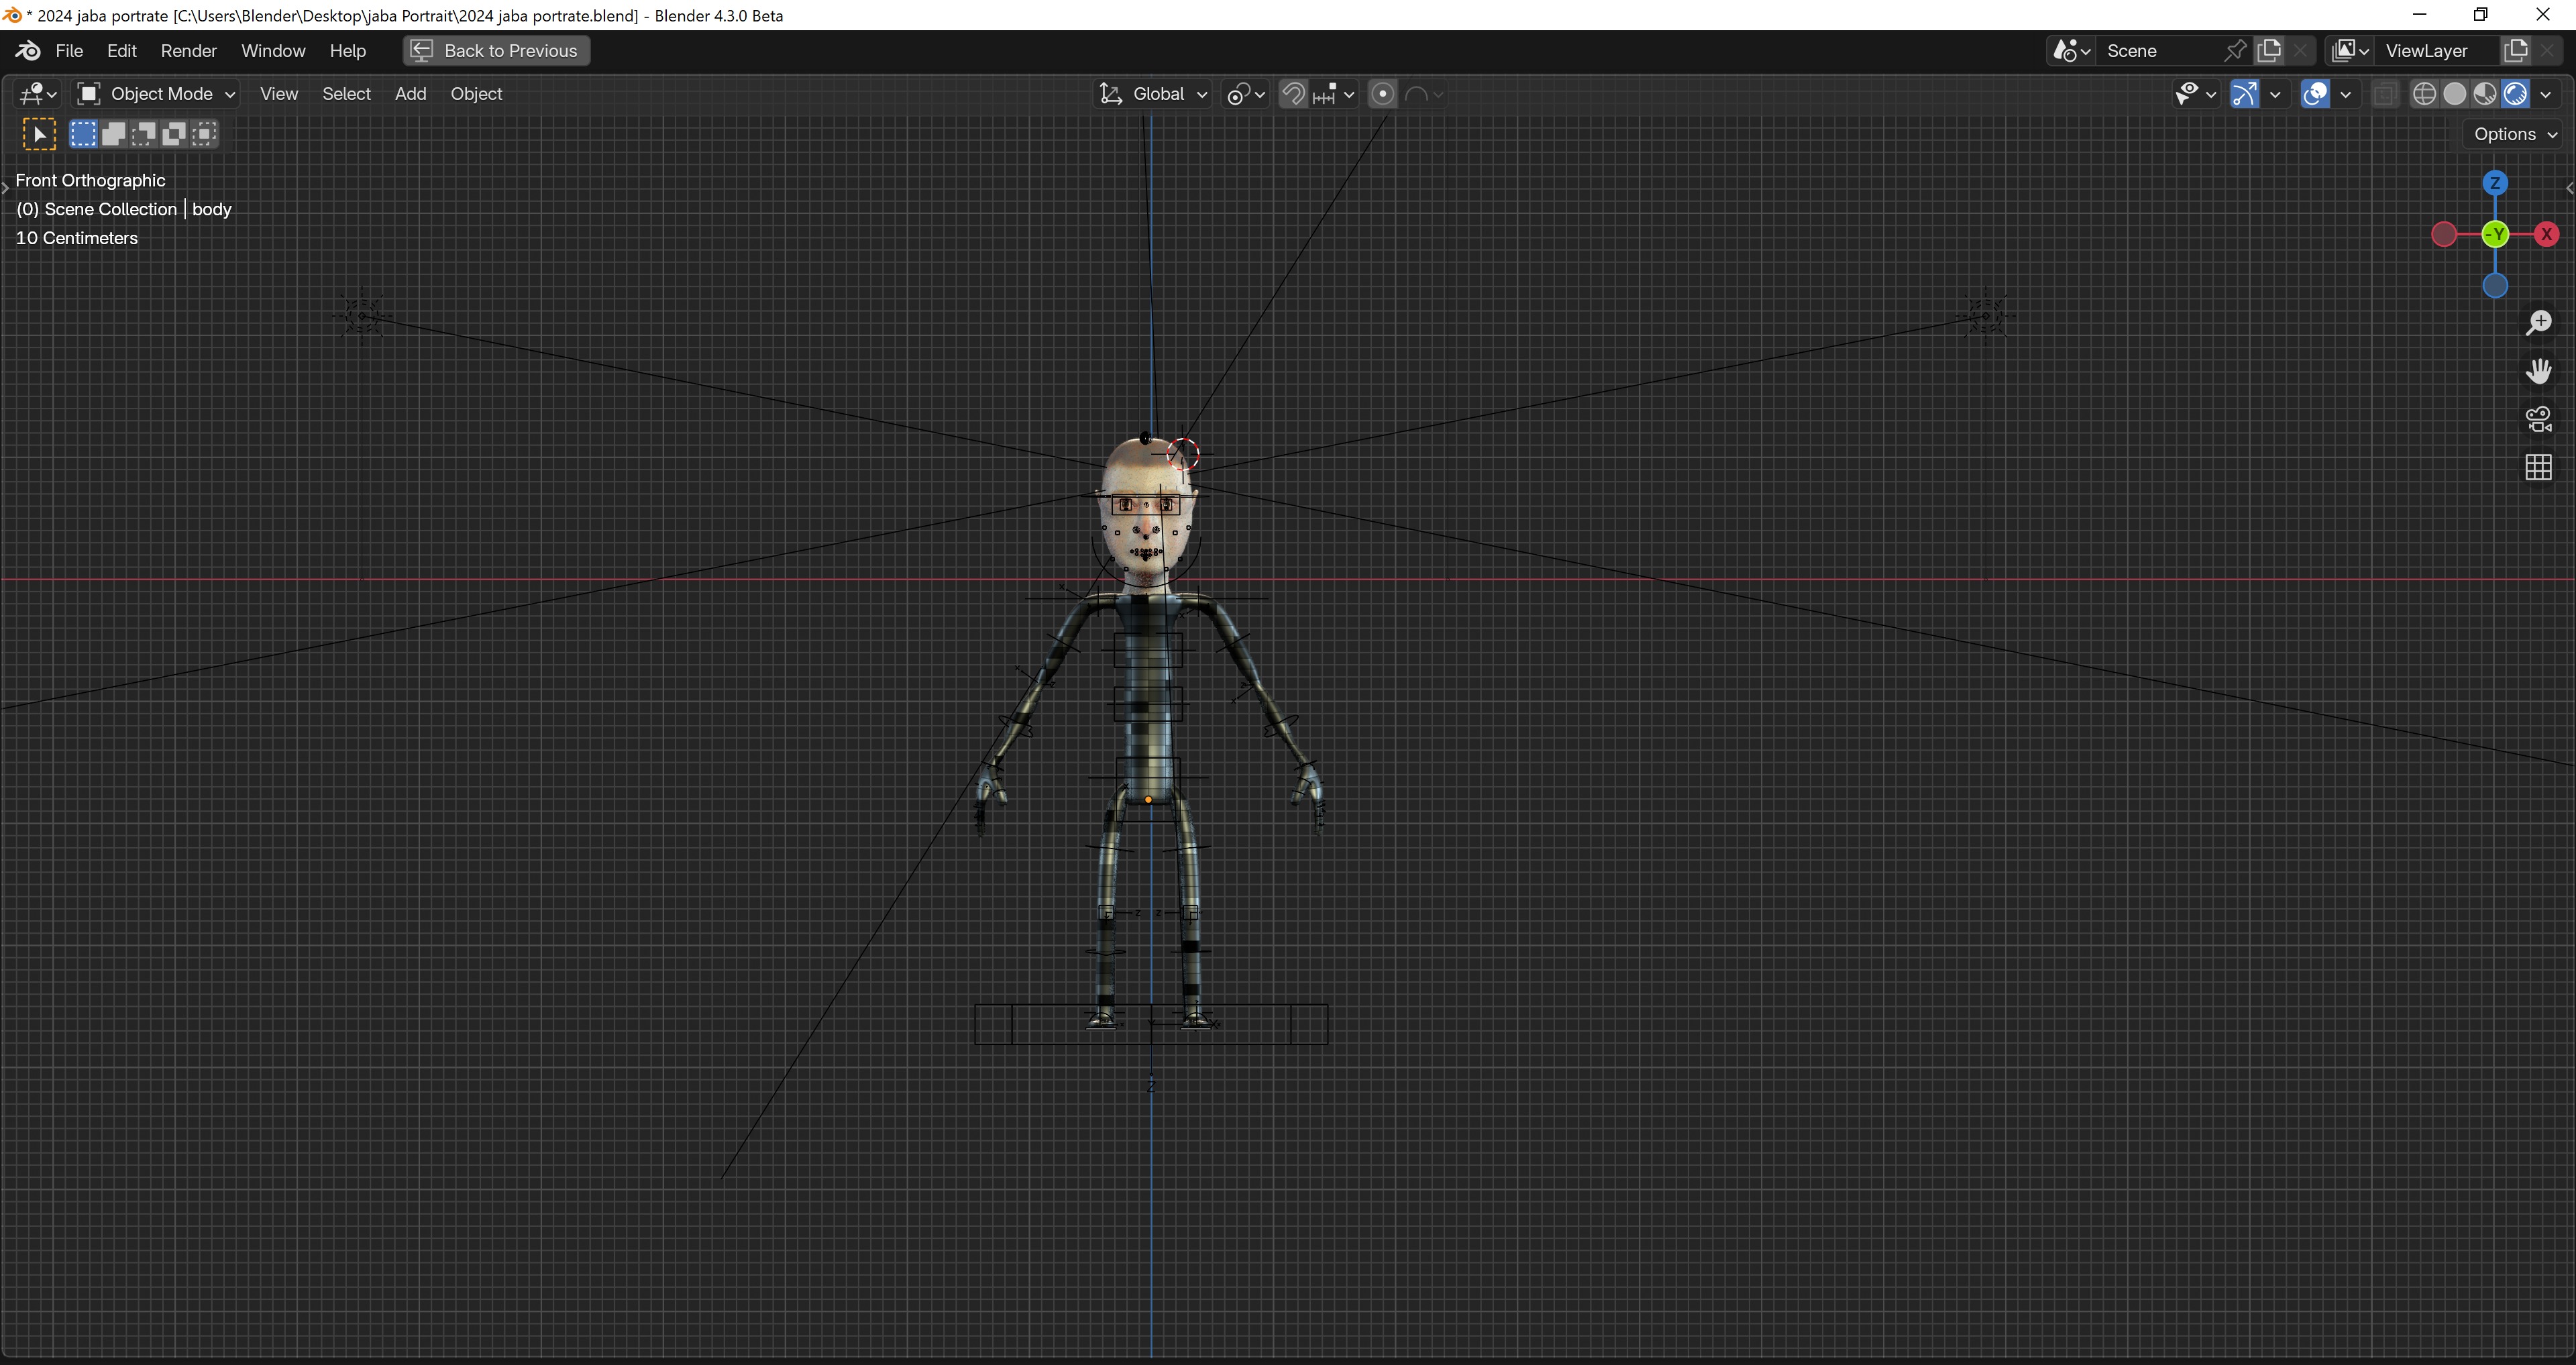Click the delete Scene X icon
This screenshot has width=2576, height=1365.
(x=2300, y=51)
